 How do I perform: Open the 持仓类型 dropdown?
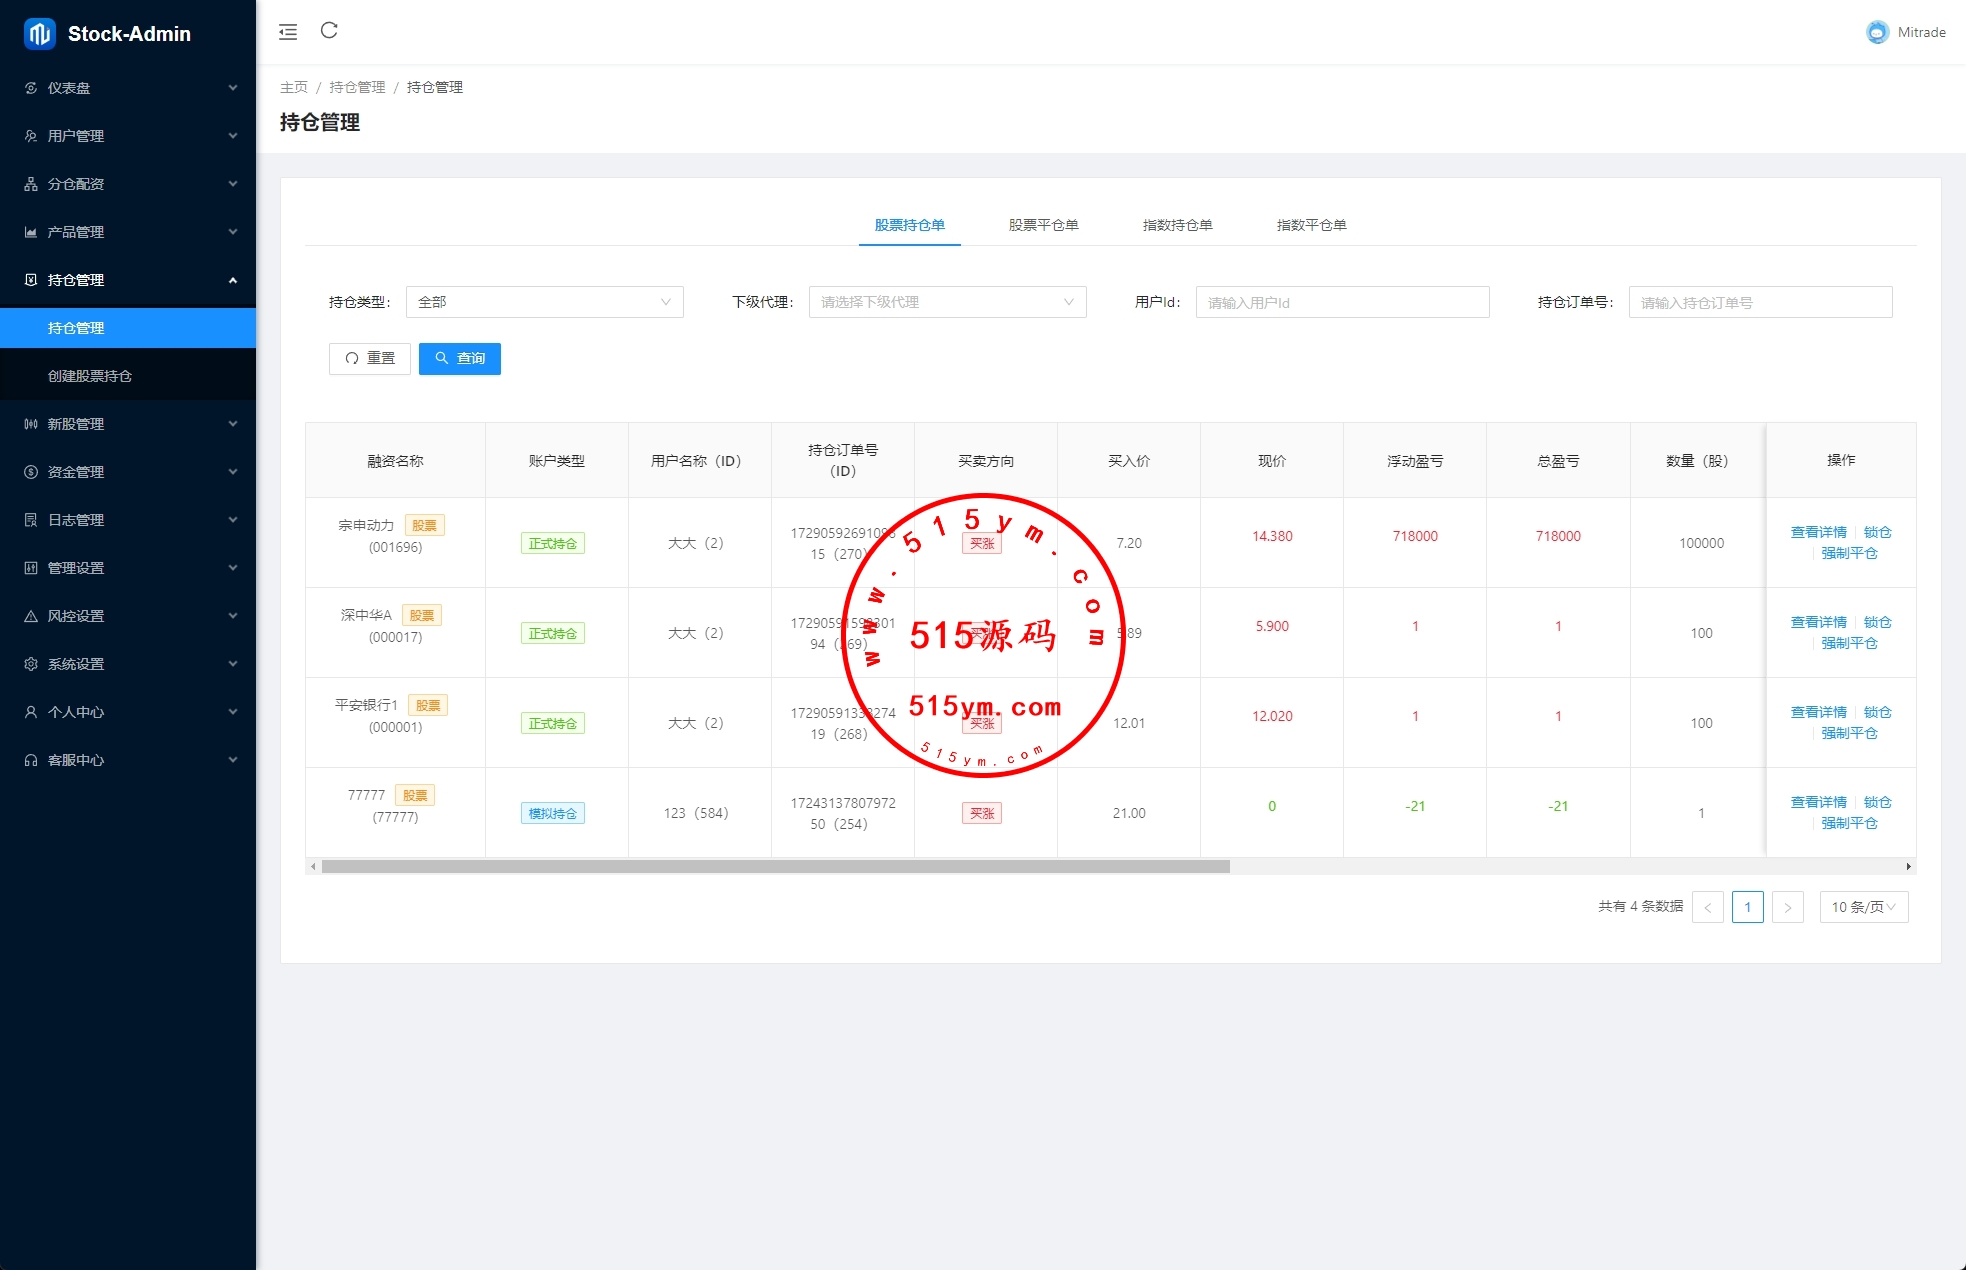[544, 302]
